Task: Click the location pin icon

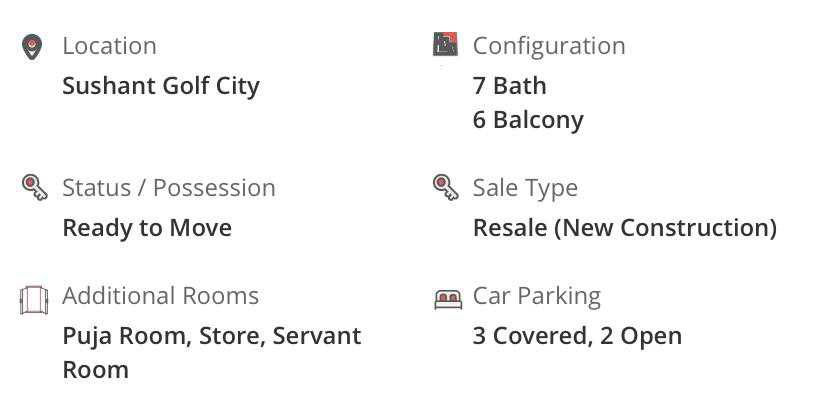Action: [x=33, y=47]
